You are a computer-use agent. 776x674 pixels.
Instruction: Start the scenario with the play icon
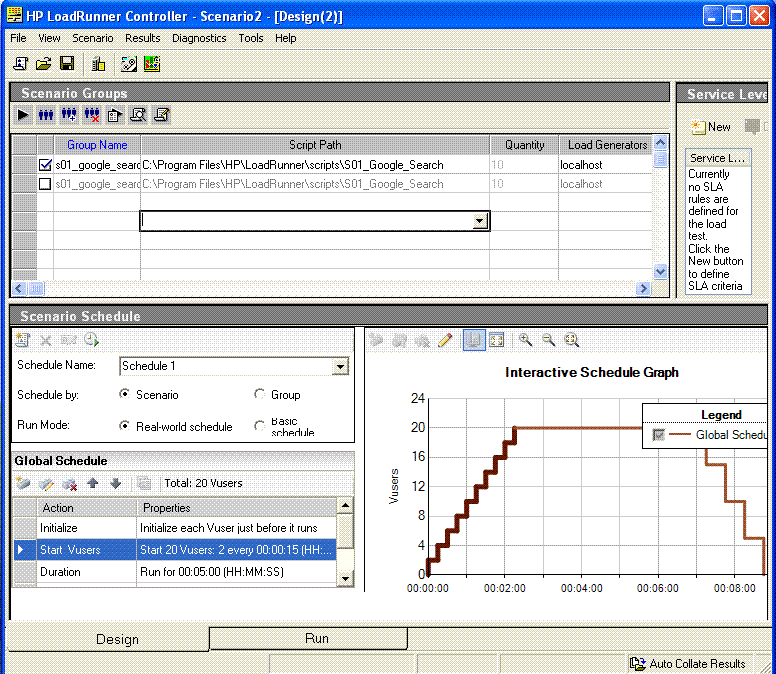23,115
